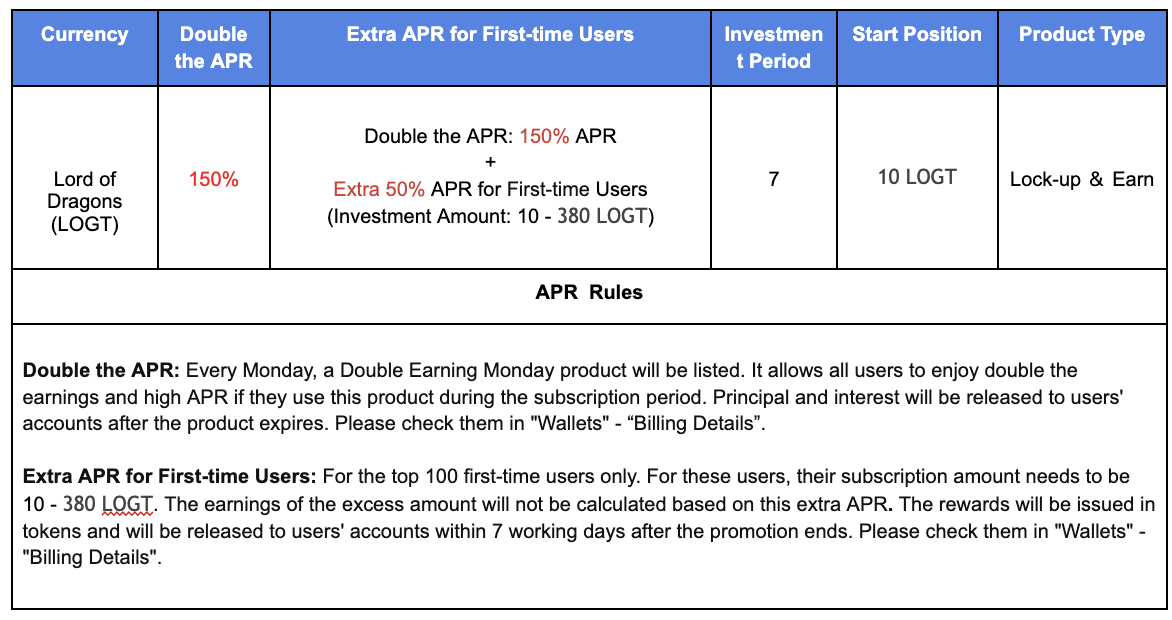Click the Currency column header
The height and width of the screenshot is (620, 1172).
pyautogui.click(x=84, y=35)
